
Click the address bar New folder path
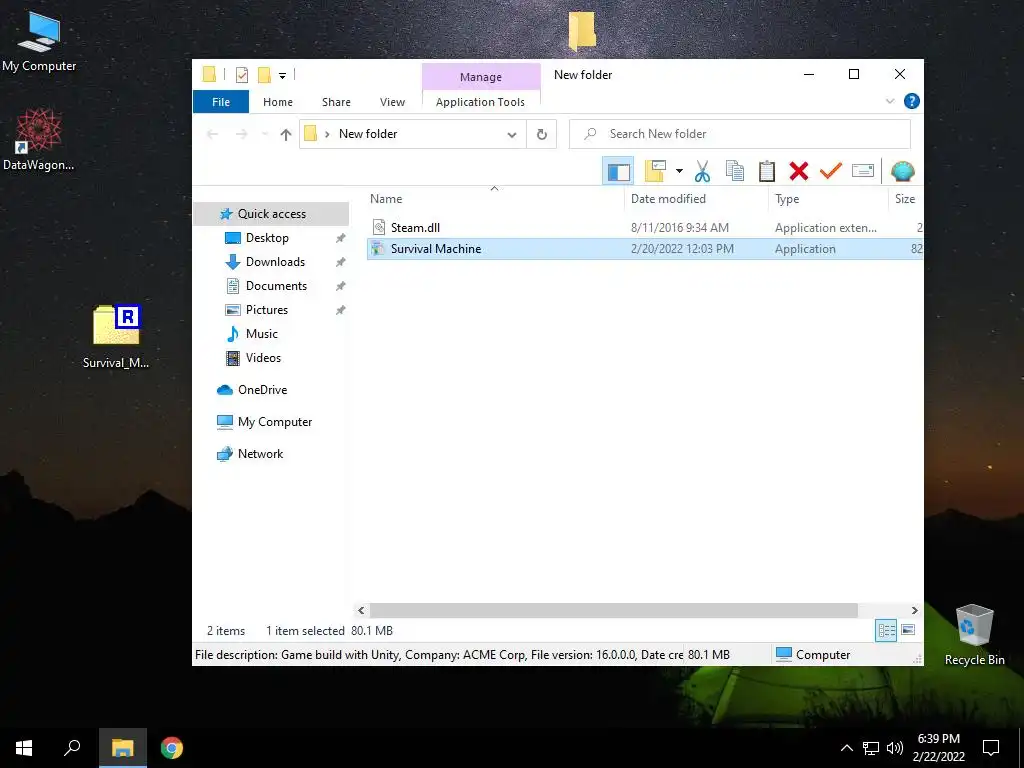[368, 134]
